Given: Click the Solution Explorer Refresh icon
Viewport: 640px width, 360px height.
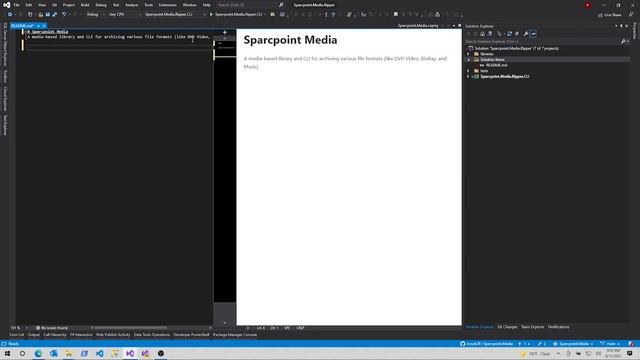Looking at the screenshot, I should tap(509, 34).
